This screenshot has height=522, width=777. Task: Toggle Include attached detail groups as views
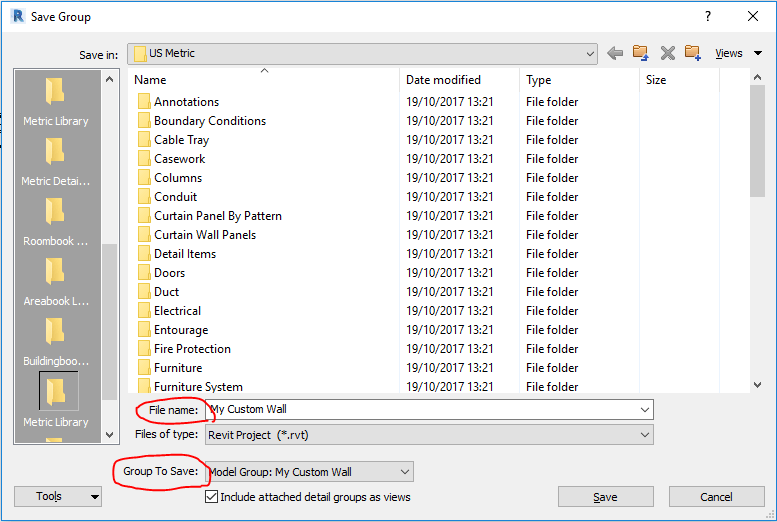pos(212,497)
